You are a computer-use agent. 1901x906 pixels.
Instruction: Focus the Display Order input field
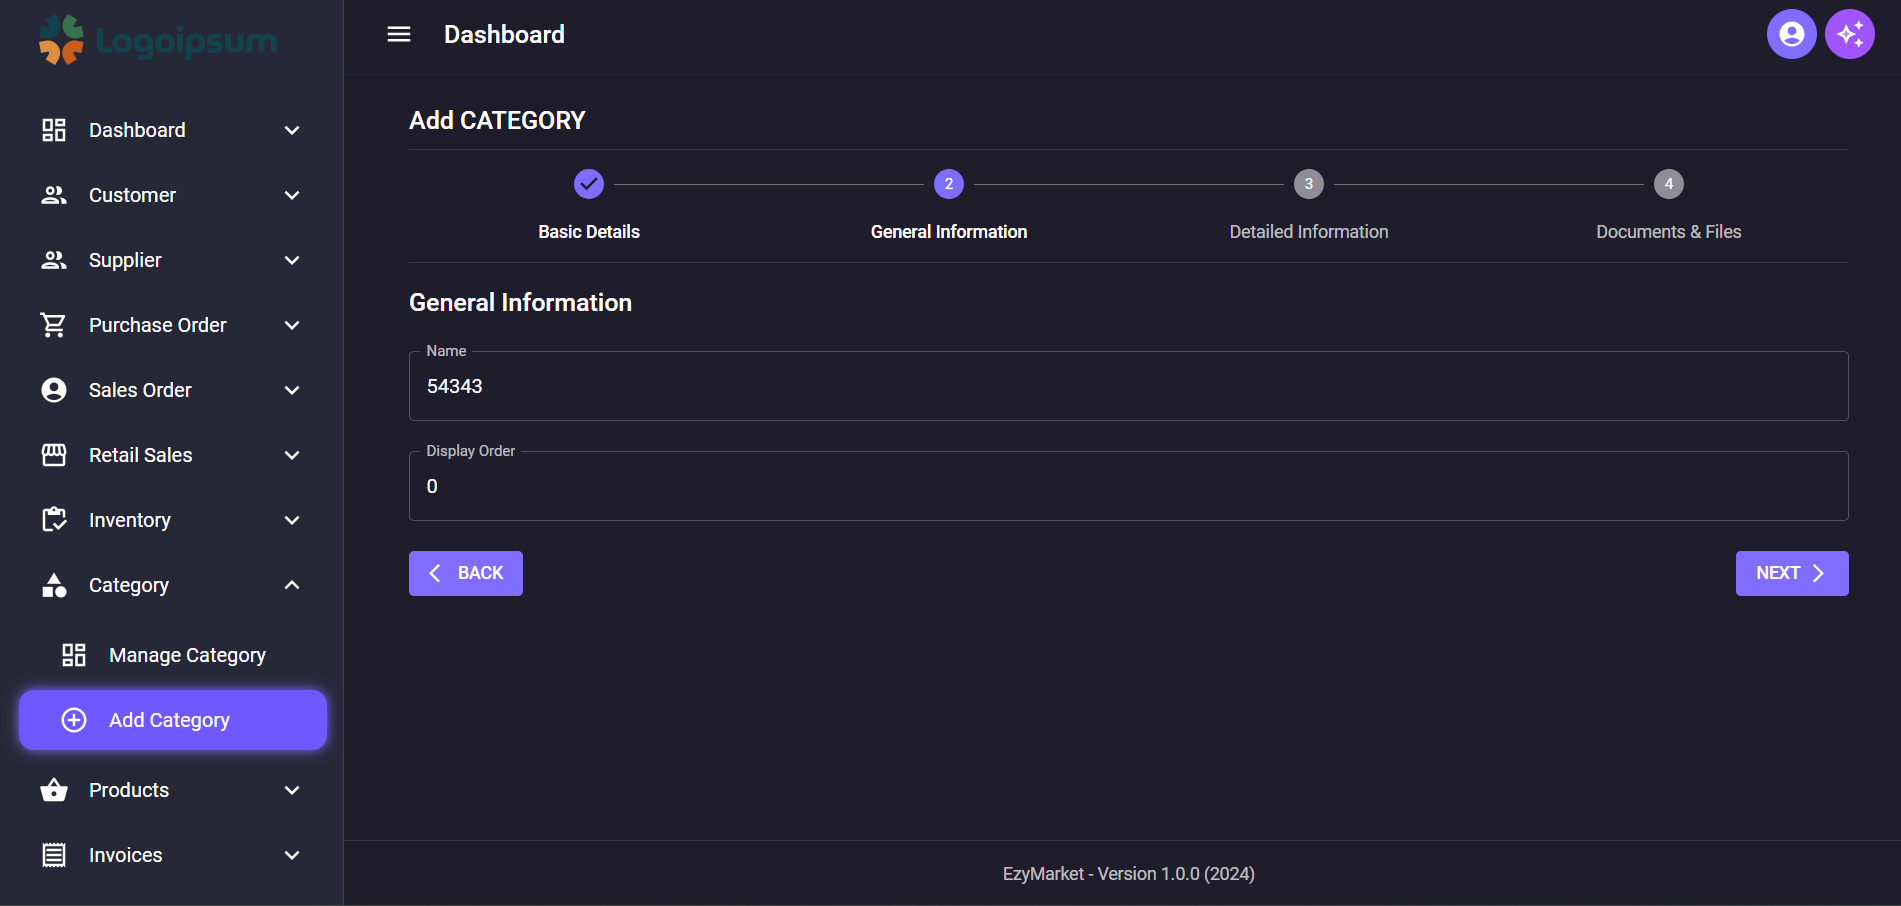[x=1129, y=486]
